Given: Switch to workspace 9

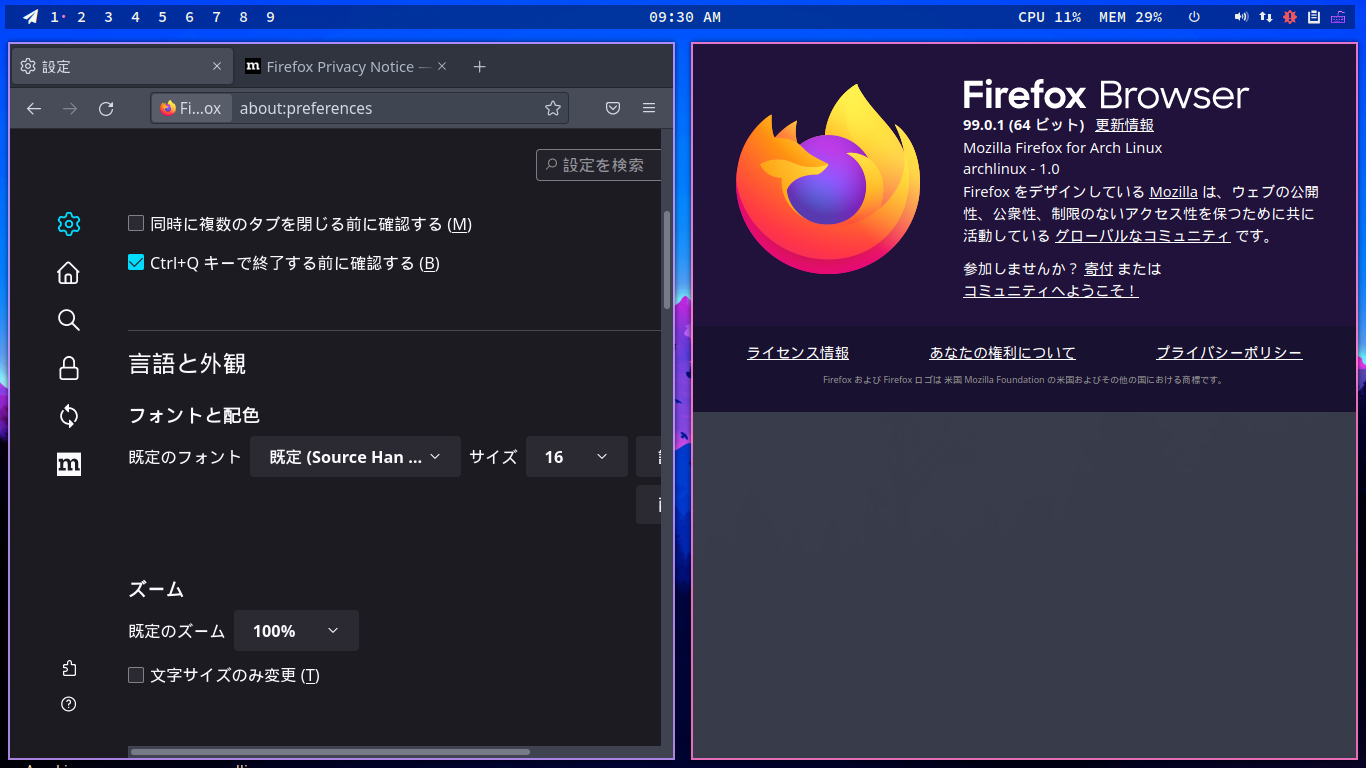Looking at the screenshot, I should 270,17.
